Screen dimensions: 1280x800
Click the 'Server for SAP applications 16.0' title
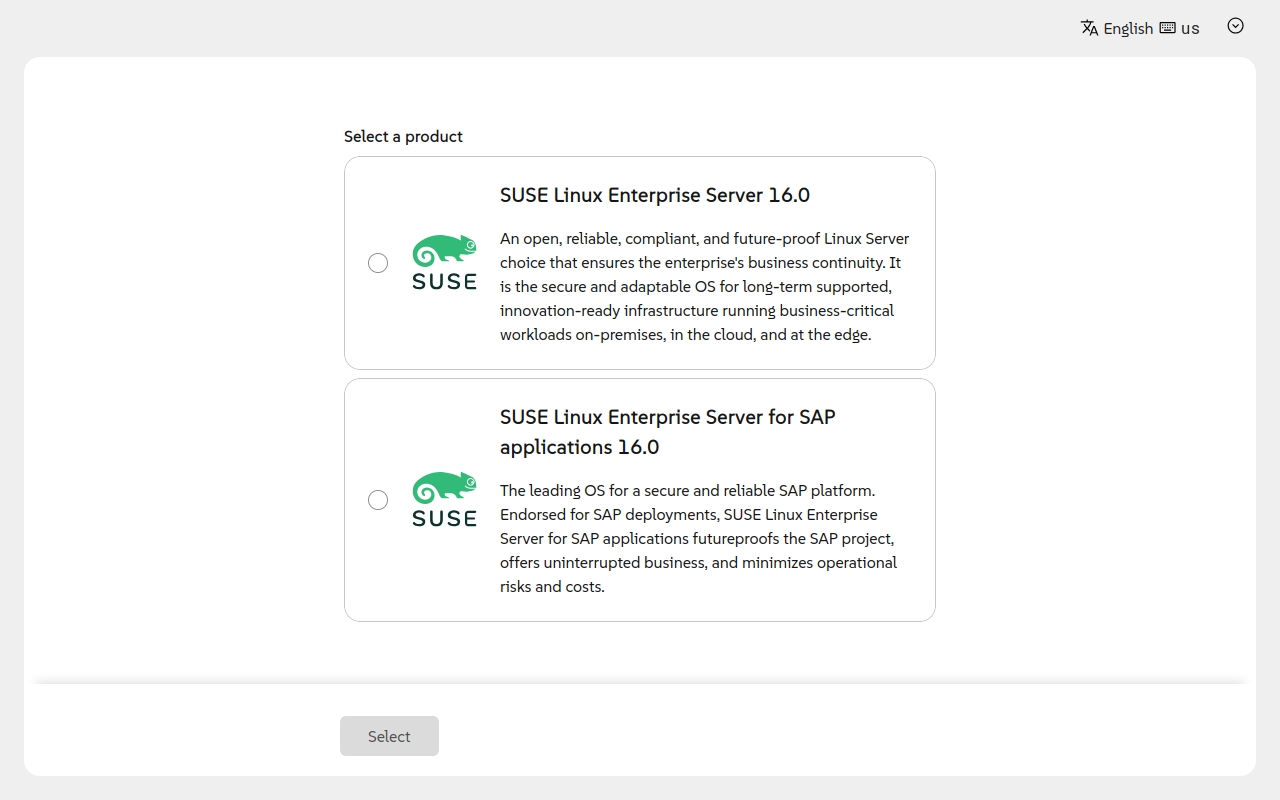pyautogui.click(x=667, y=432)
